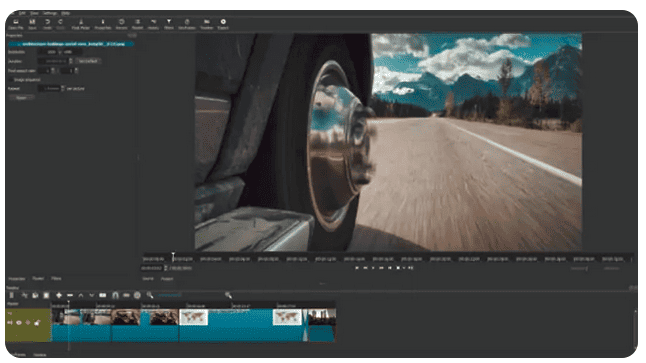Click the timeline Cut (scissors) icon

(x=24, y=295)
